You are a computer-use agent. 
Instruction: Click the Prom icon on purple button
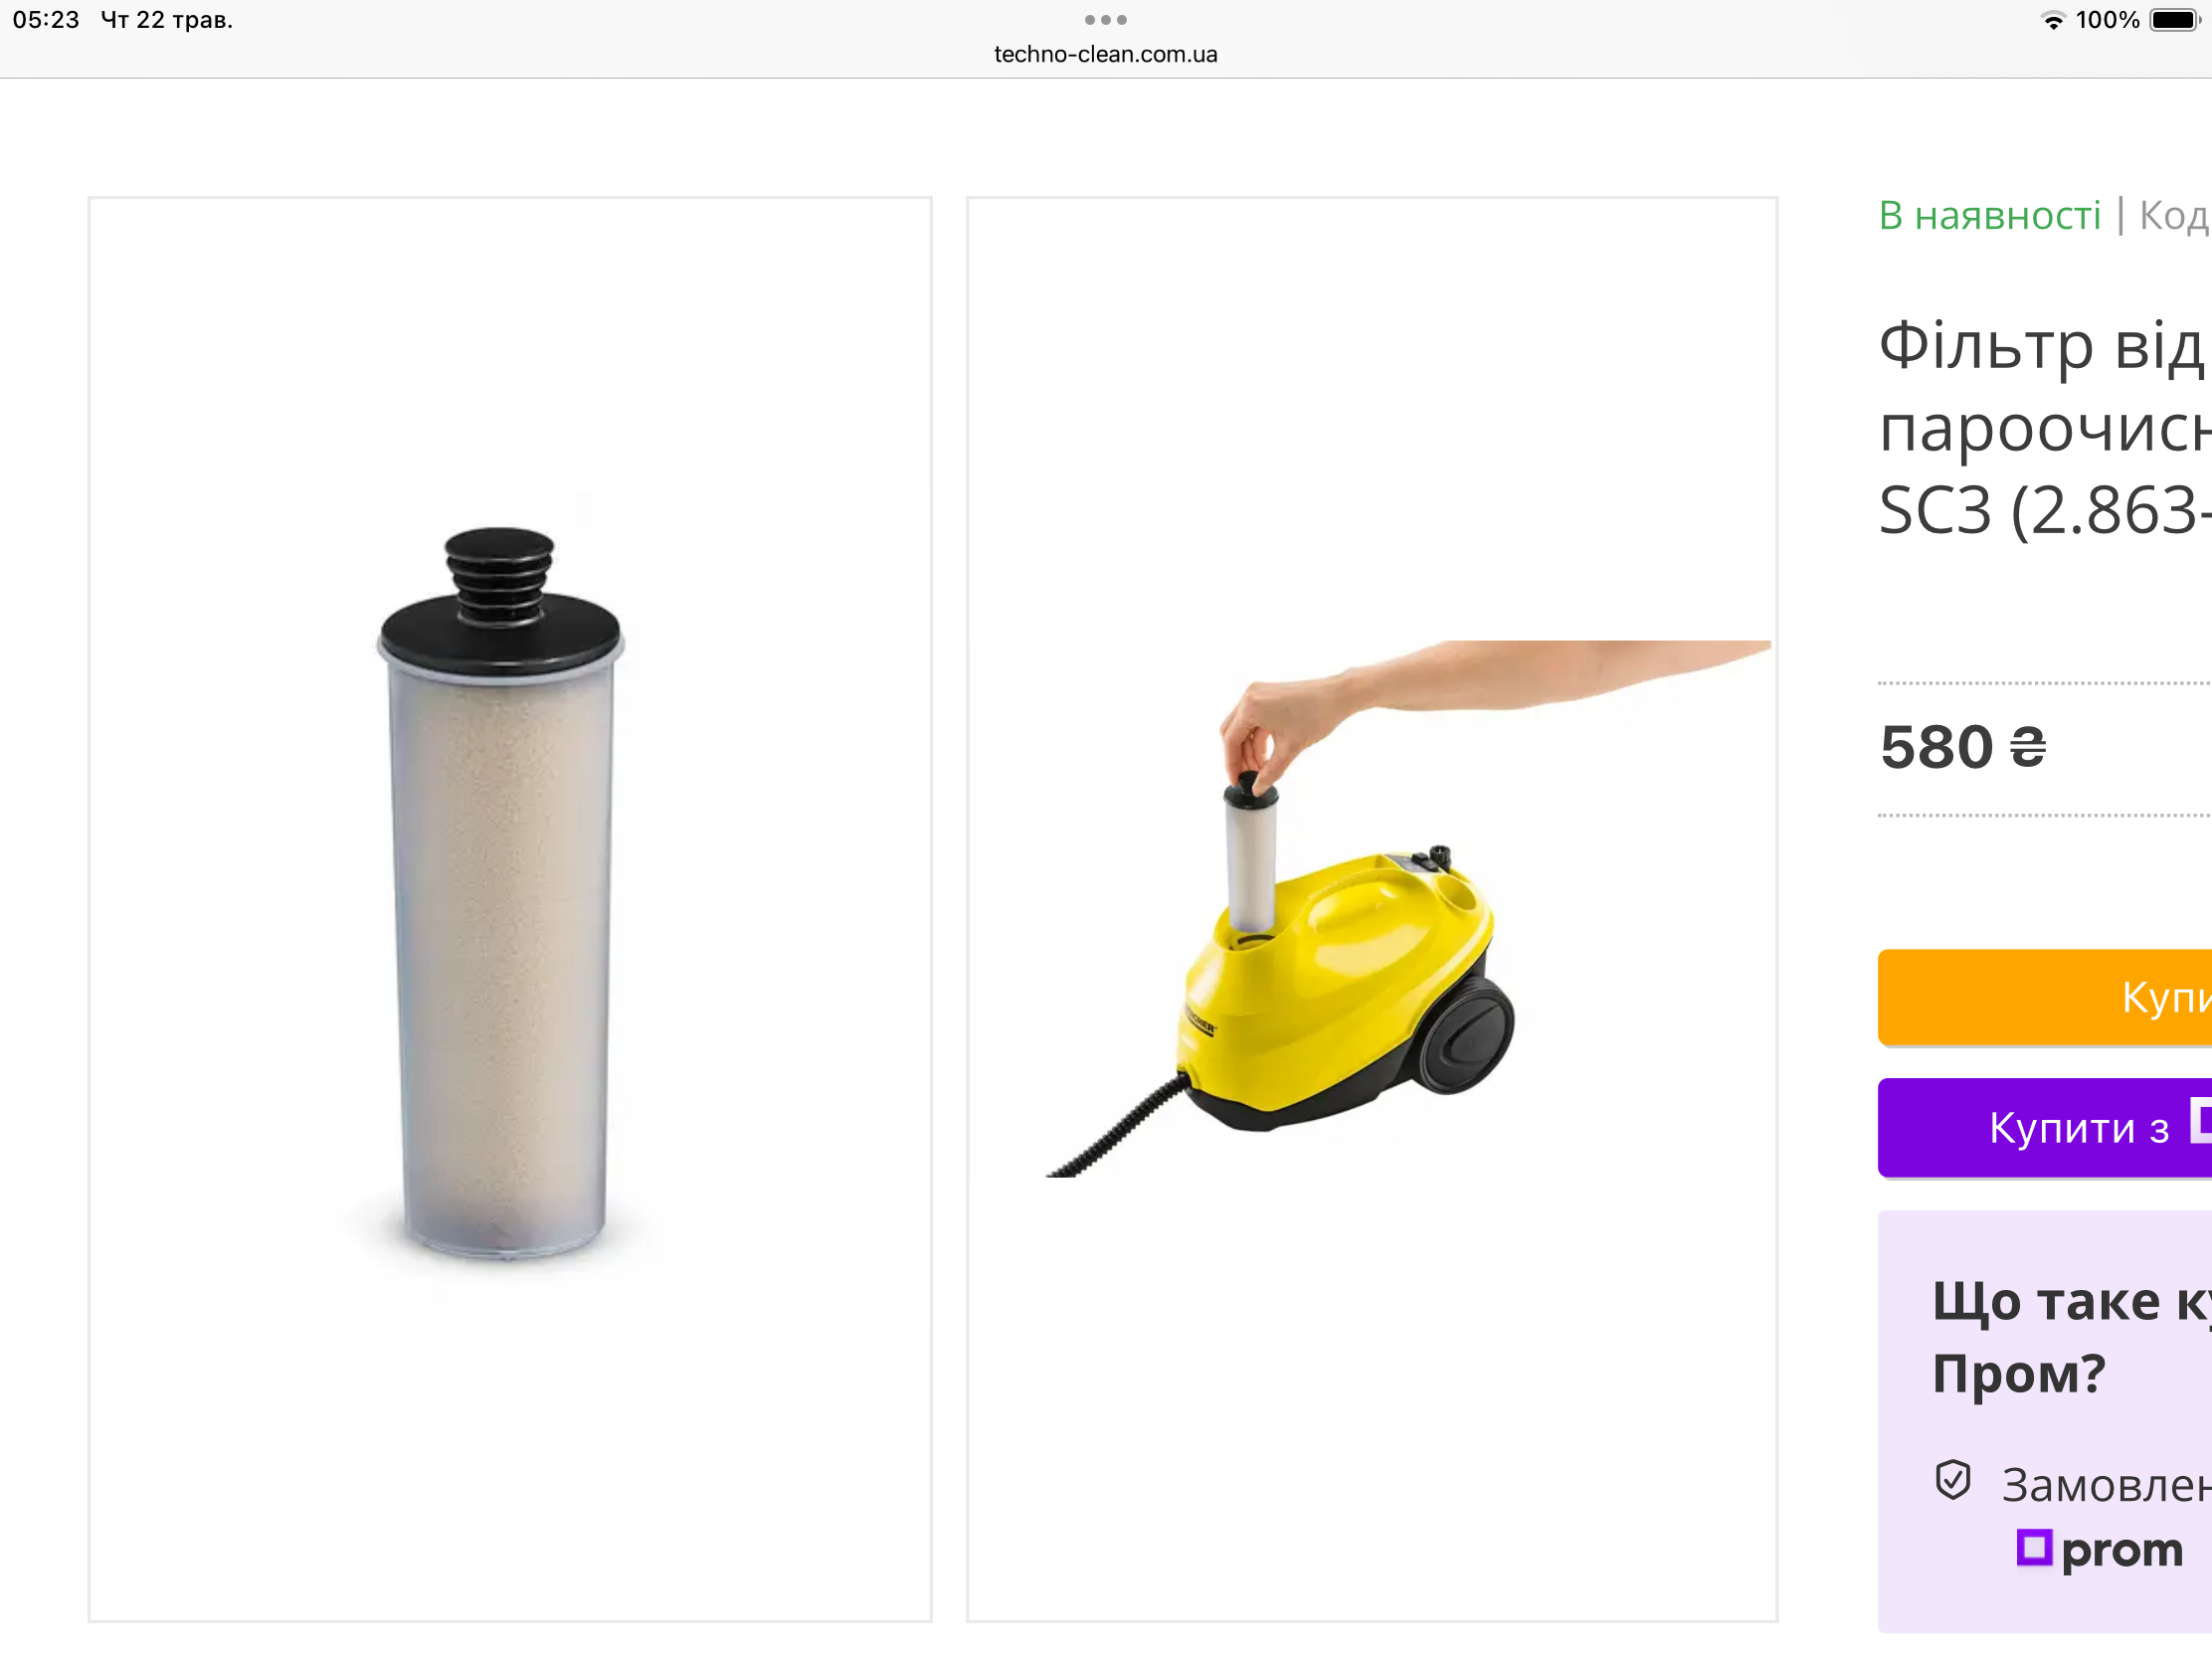tap(2200, 1120)
